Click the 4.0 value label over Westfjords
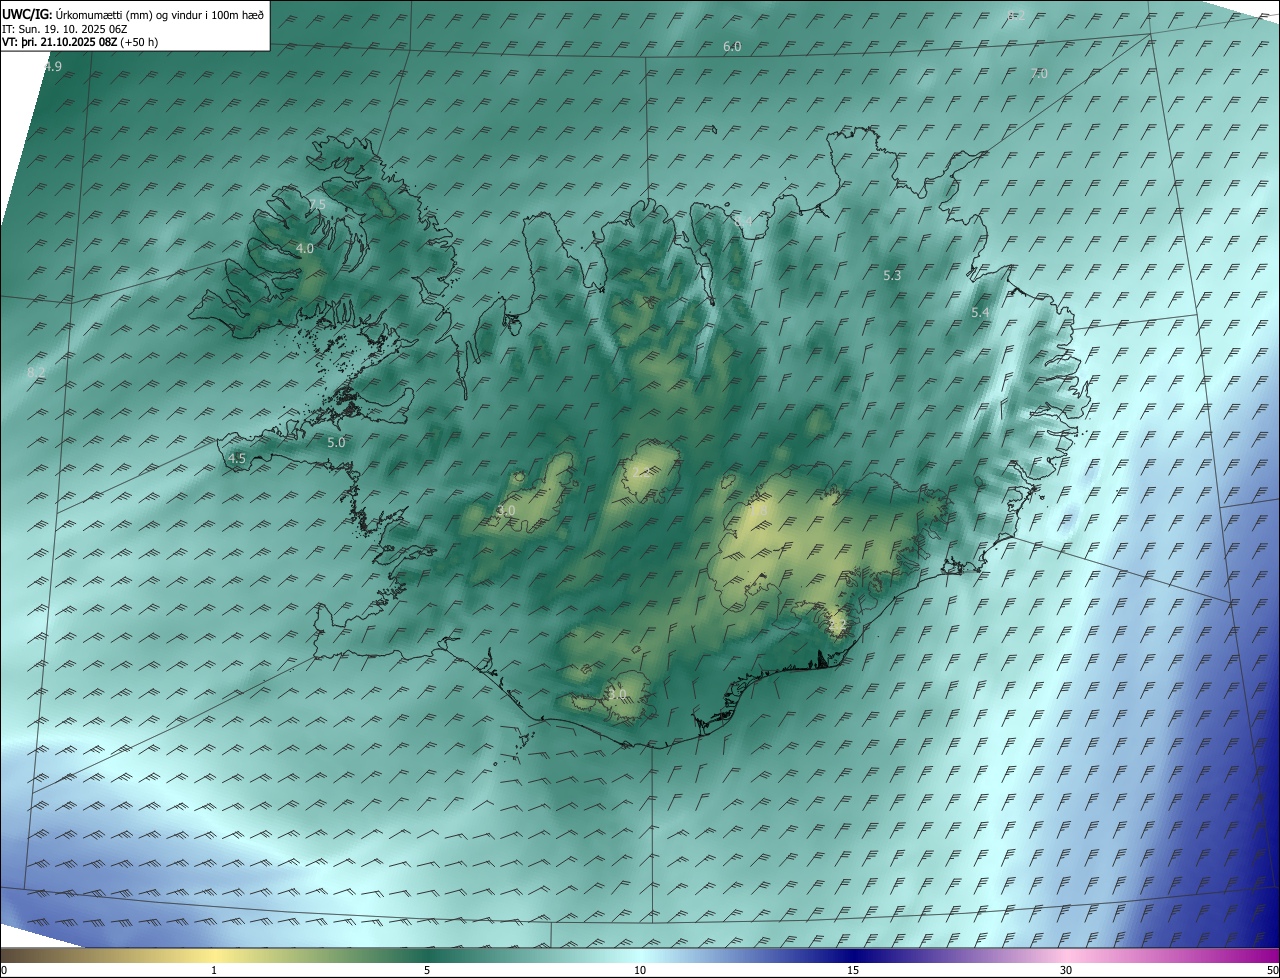The image size is (1280, 978). (x=305, y=248)
